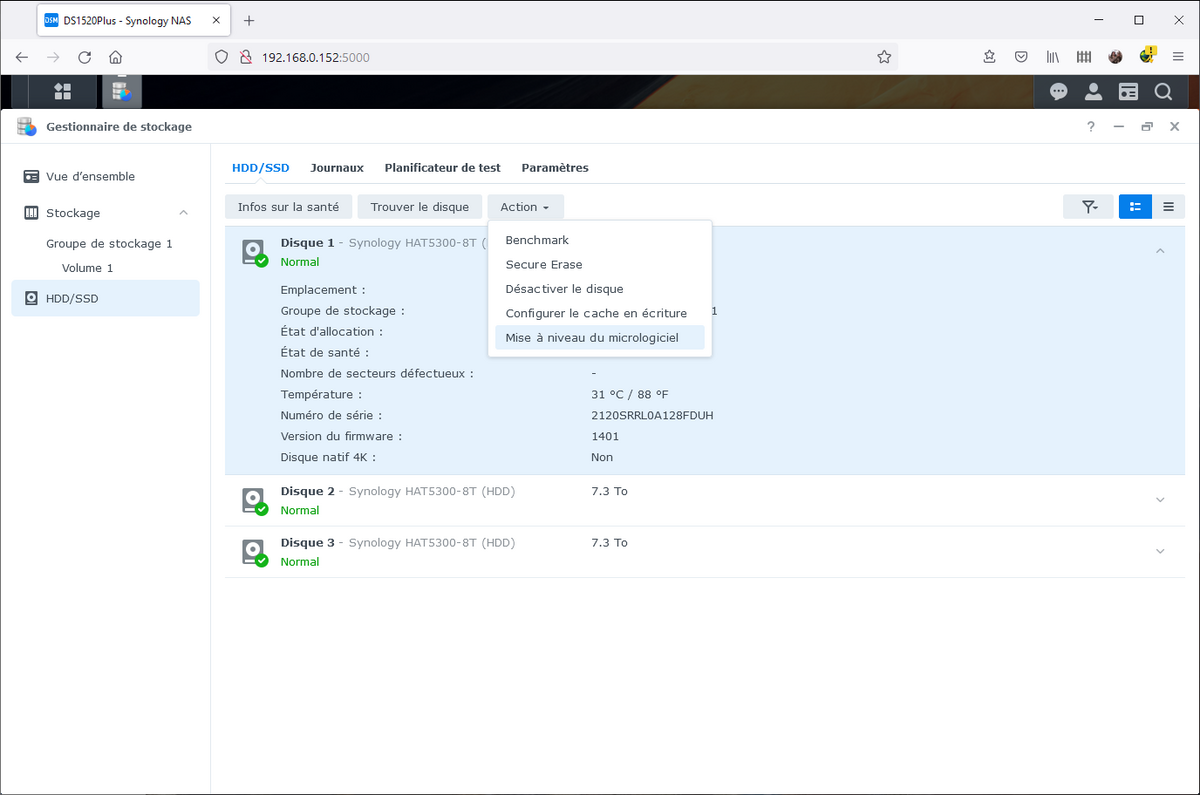Click Disque 3 Normal status text
1200x795 pixels.
[300, 562]
